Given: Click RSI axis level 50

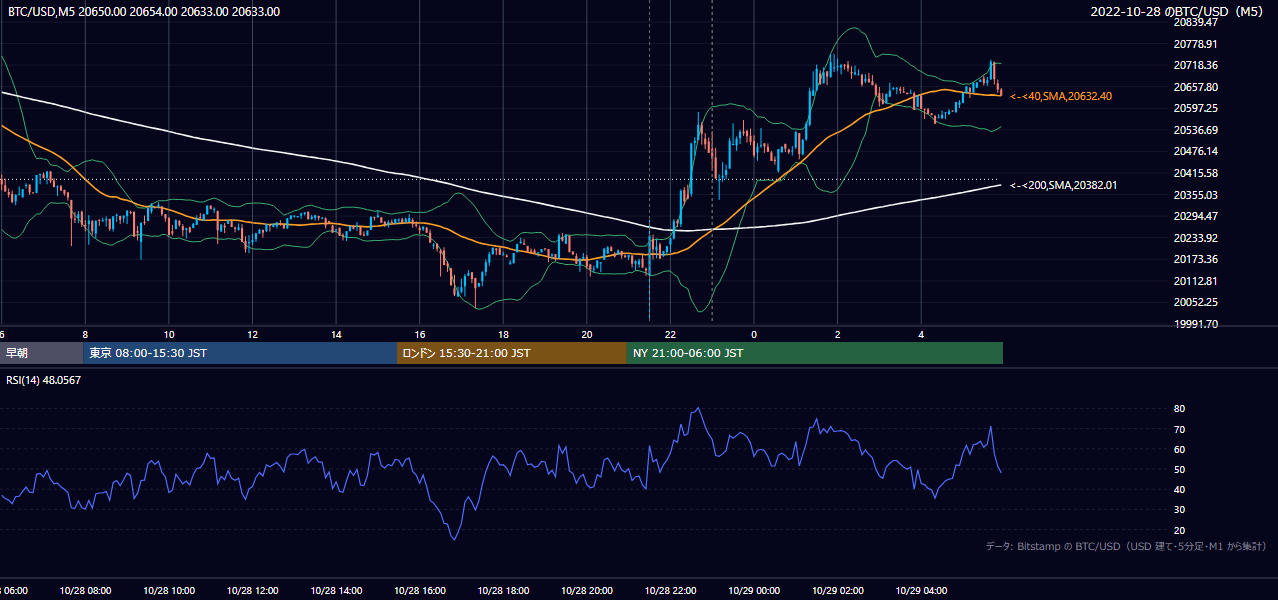Looking at the screenshot, I should pos(1180,469).
